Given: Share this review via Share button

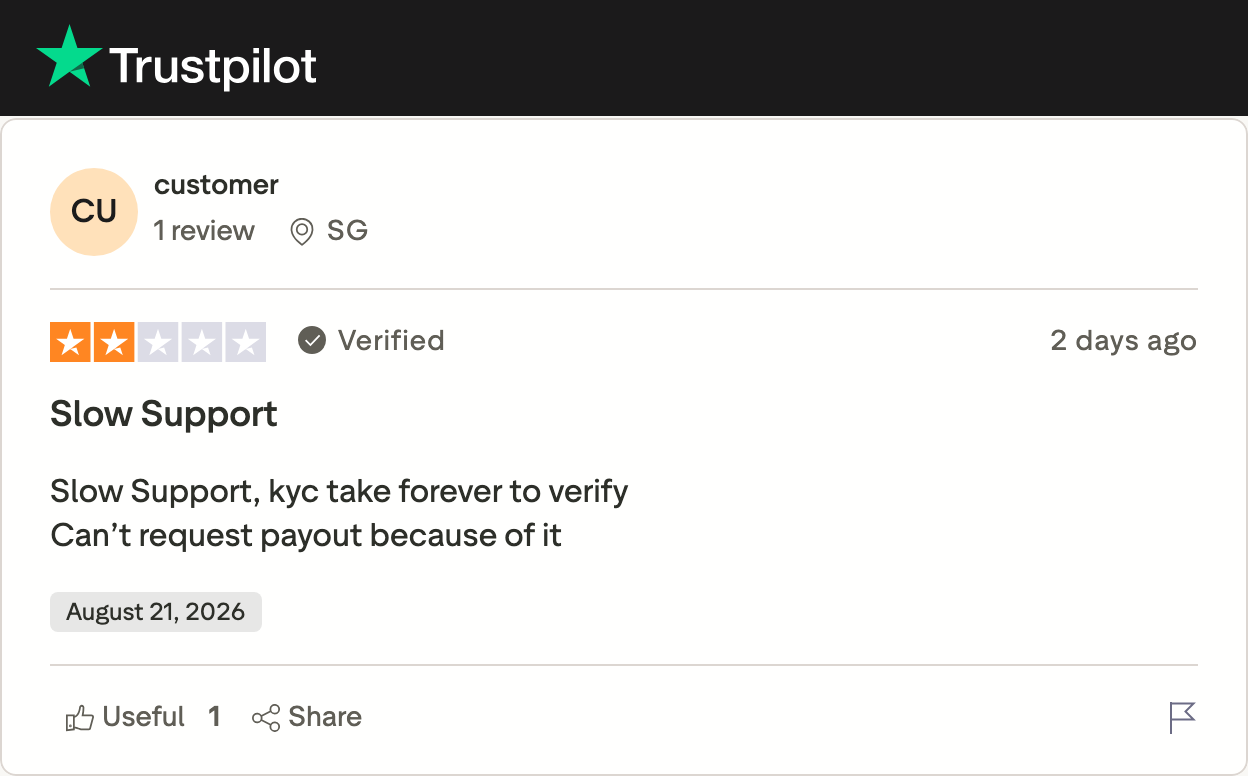Looking at the screenshot, I should 307,717.
